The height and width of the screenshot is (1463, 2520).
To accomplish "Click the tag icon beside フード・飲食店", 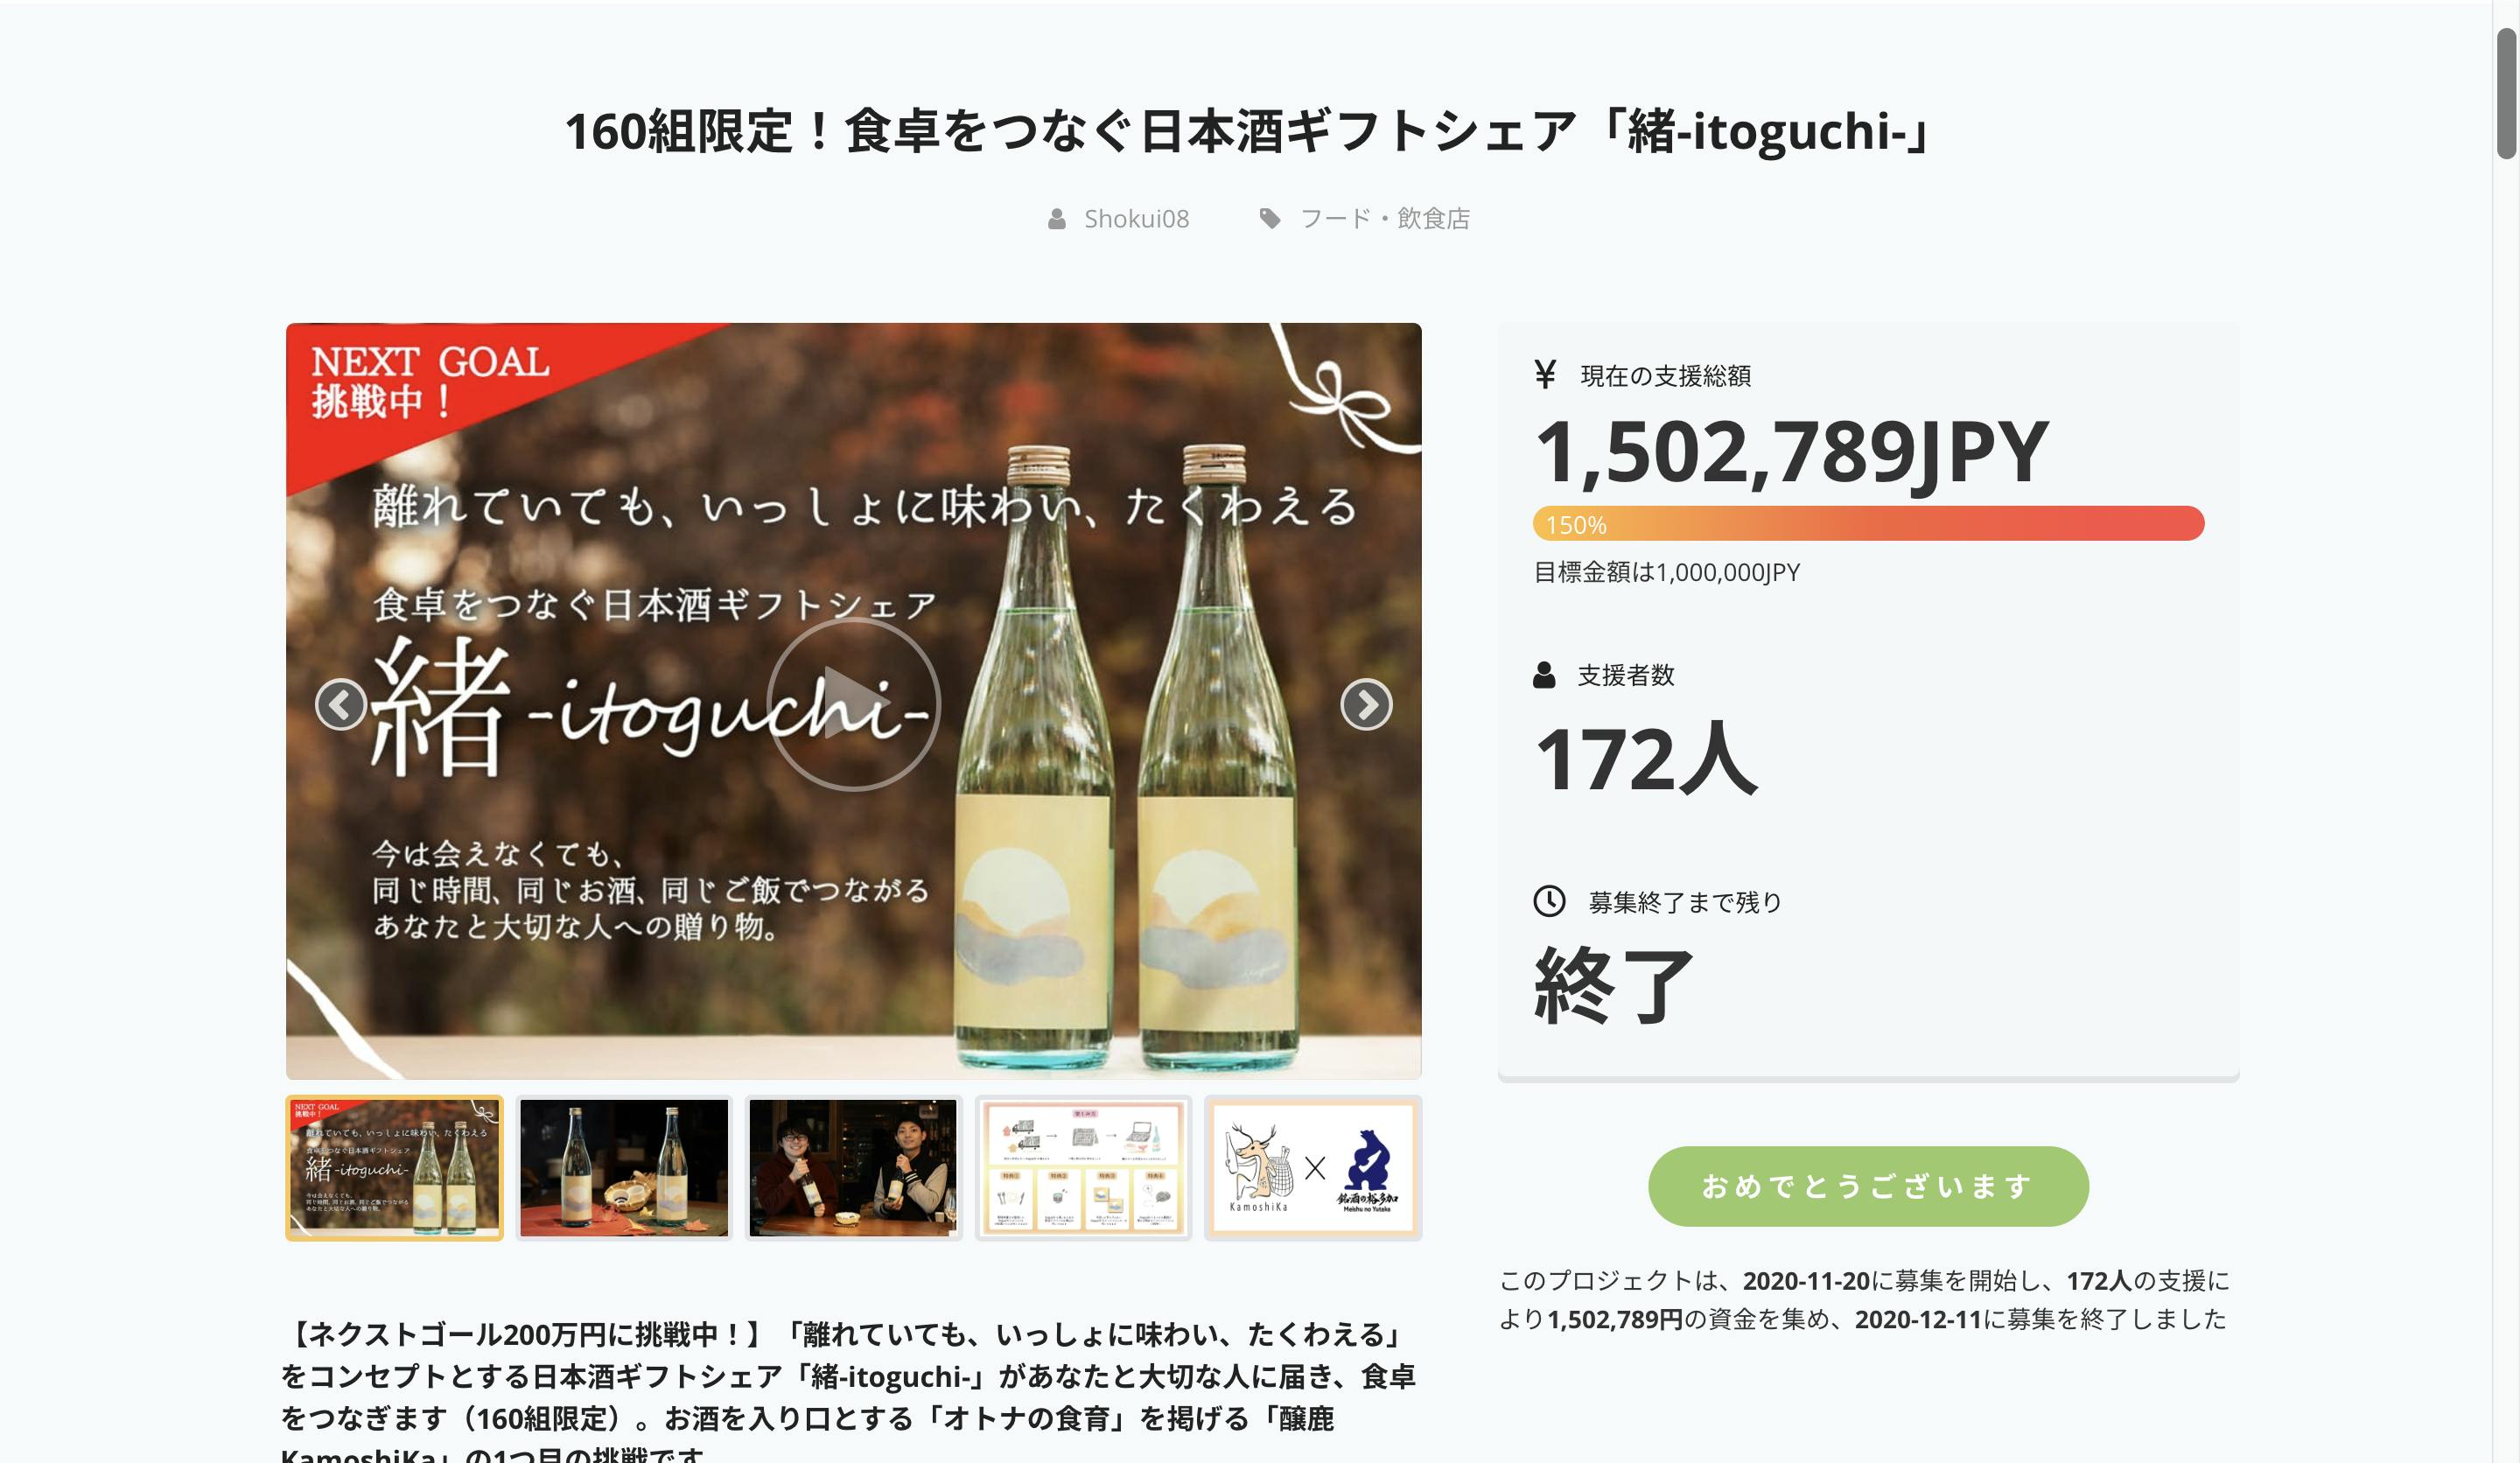I will (1270, 219).
